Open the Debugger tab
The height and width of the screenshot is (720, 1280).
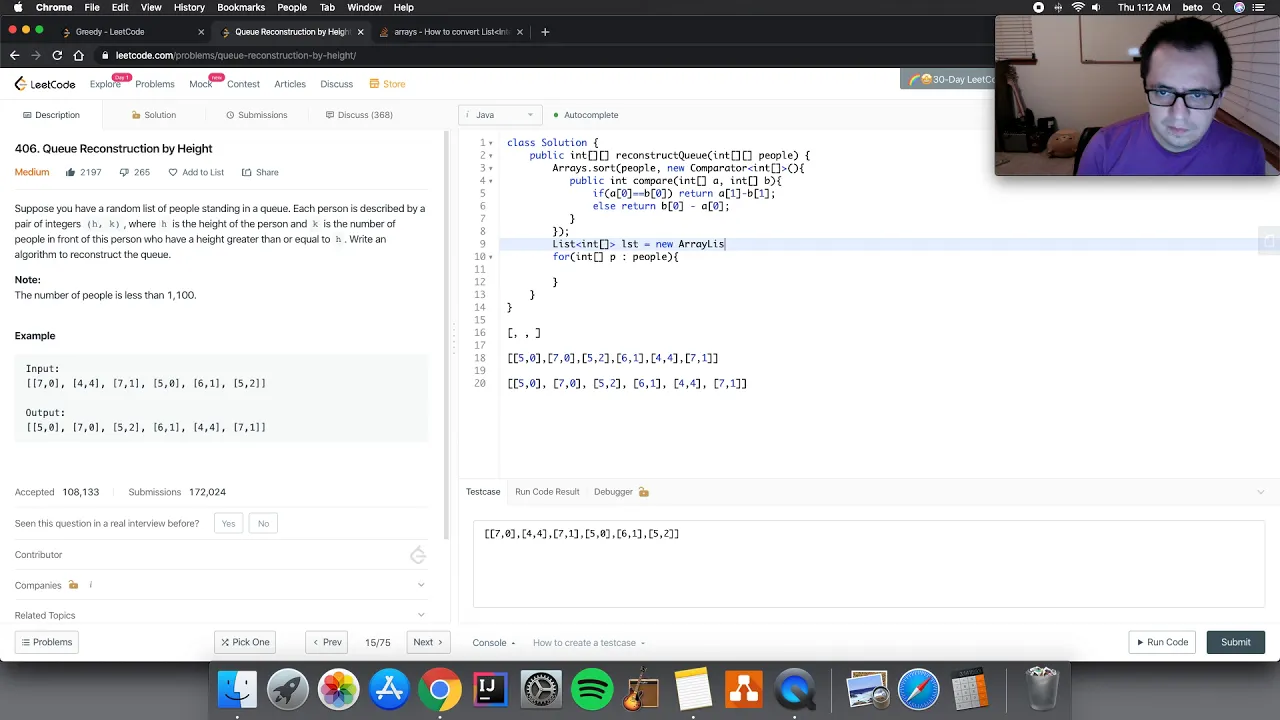[x=621, y=492]
